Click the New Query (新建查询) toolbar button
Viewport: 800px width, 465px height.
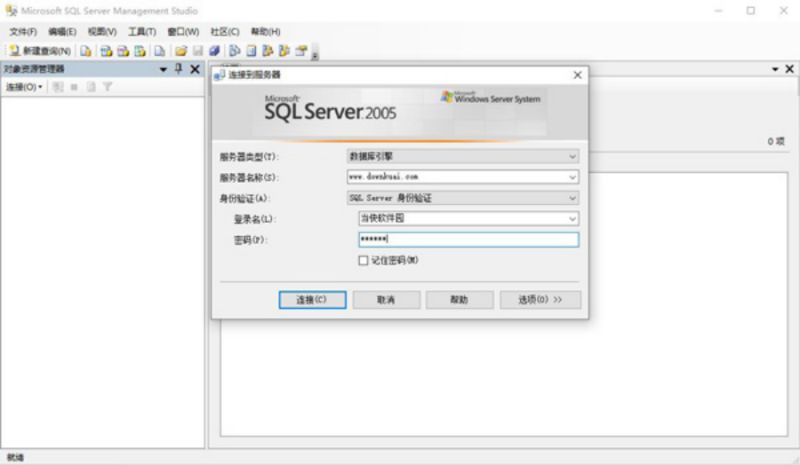click(40, 51)
